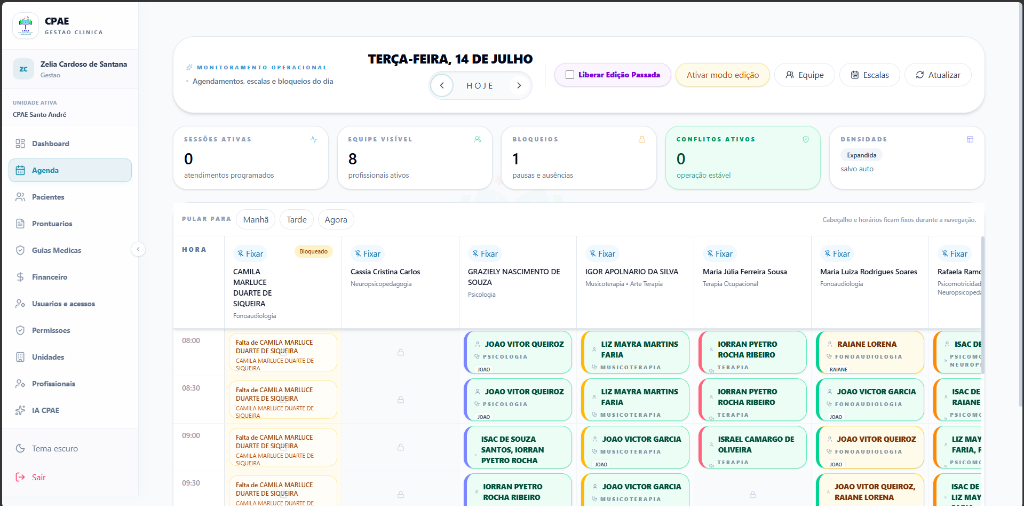Open the Escalas schedule button
This screenshot has height=506, width=1024.
[869, 75]
